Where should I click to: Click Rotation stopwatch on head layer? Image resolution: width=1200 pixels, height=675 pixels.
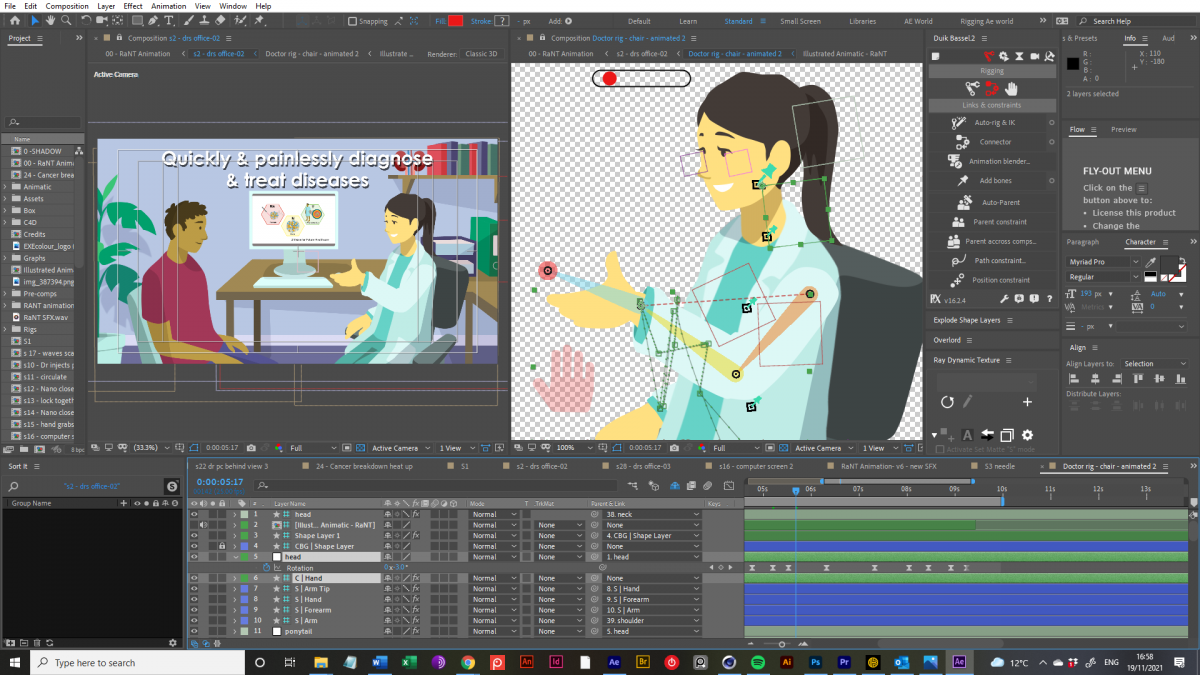pos(266,568)
